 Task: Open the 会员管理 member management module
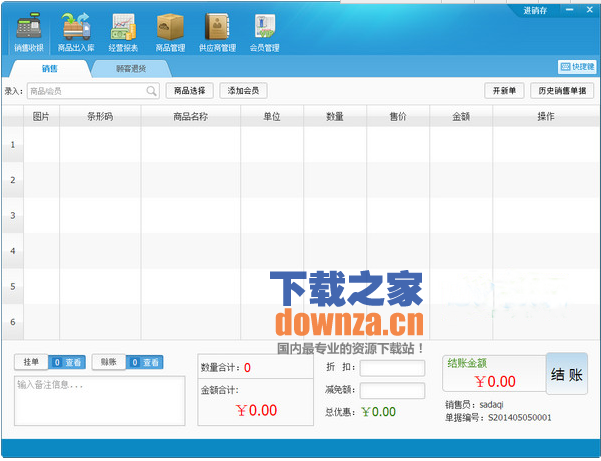point(264,33)
